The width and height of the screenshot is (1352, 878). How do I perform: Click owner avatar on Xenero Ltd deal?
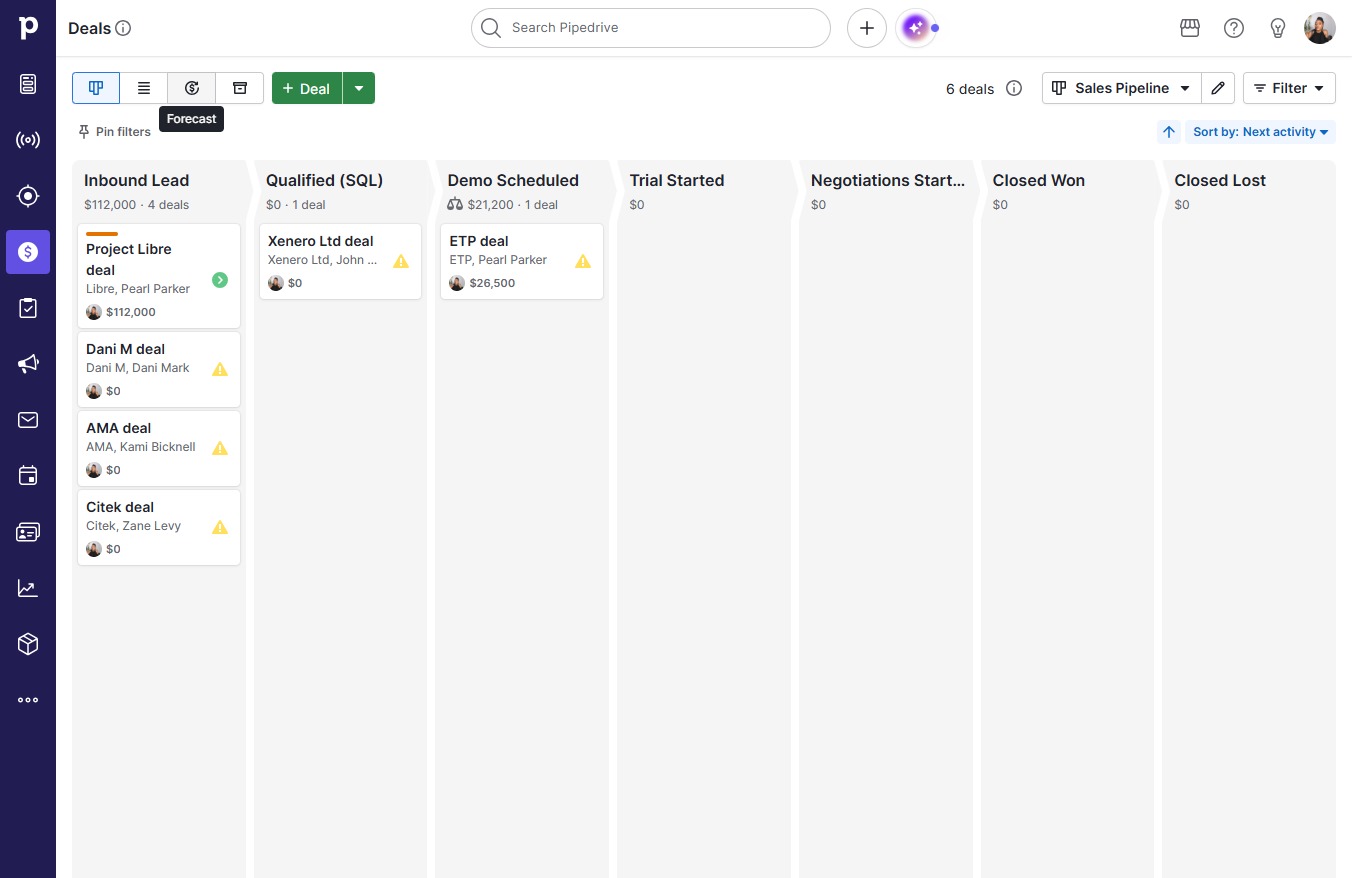276,283
